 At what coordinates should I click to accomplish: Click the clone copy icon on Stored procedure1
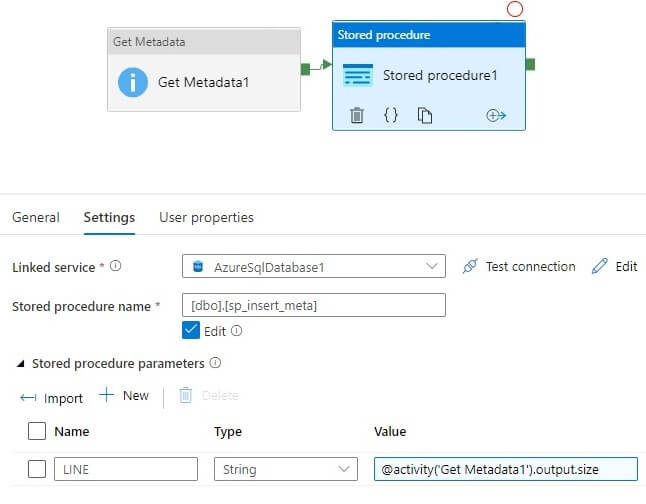(x=425, y=115)
